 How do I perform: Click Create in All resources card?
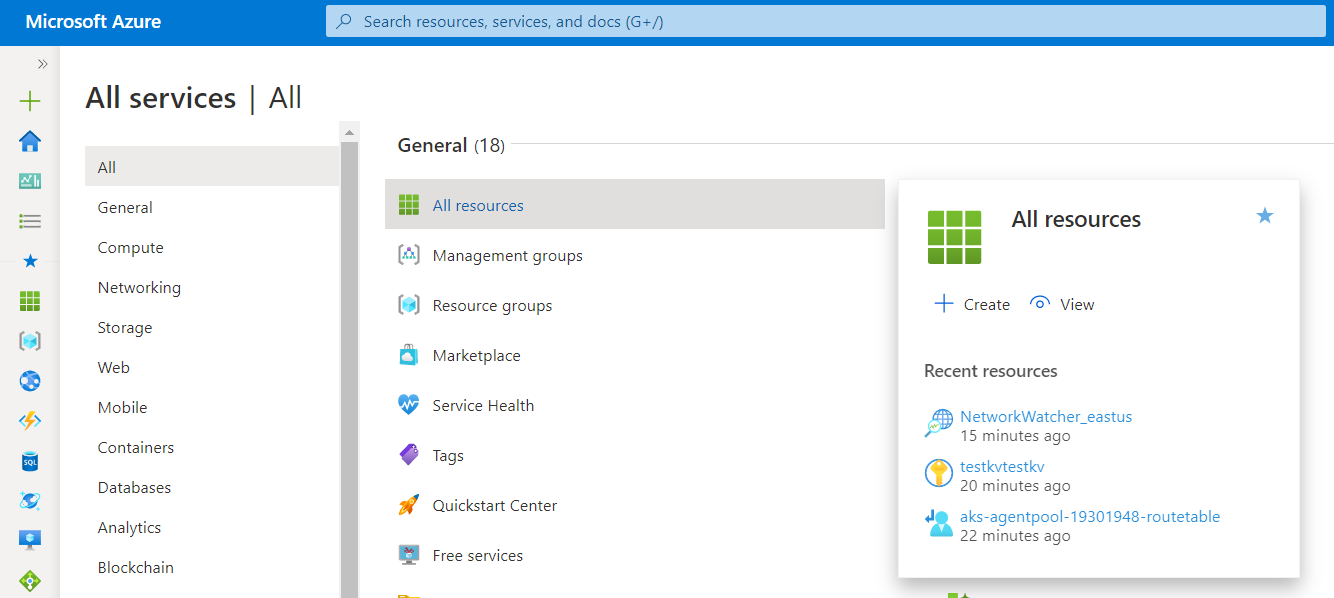coord(972,304)
